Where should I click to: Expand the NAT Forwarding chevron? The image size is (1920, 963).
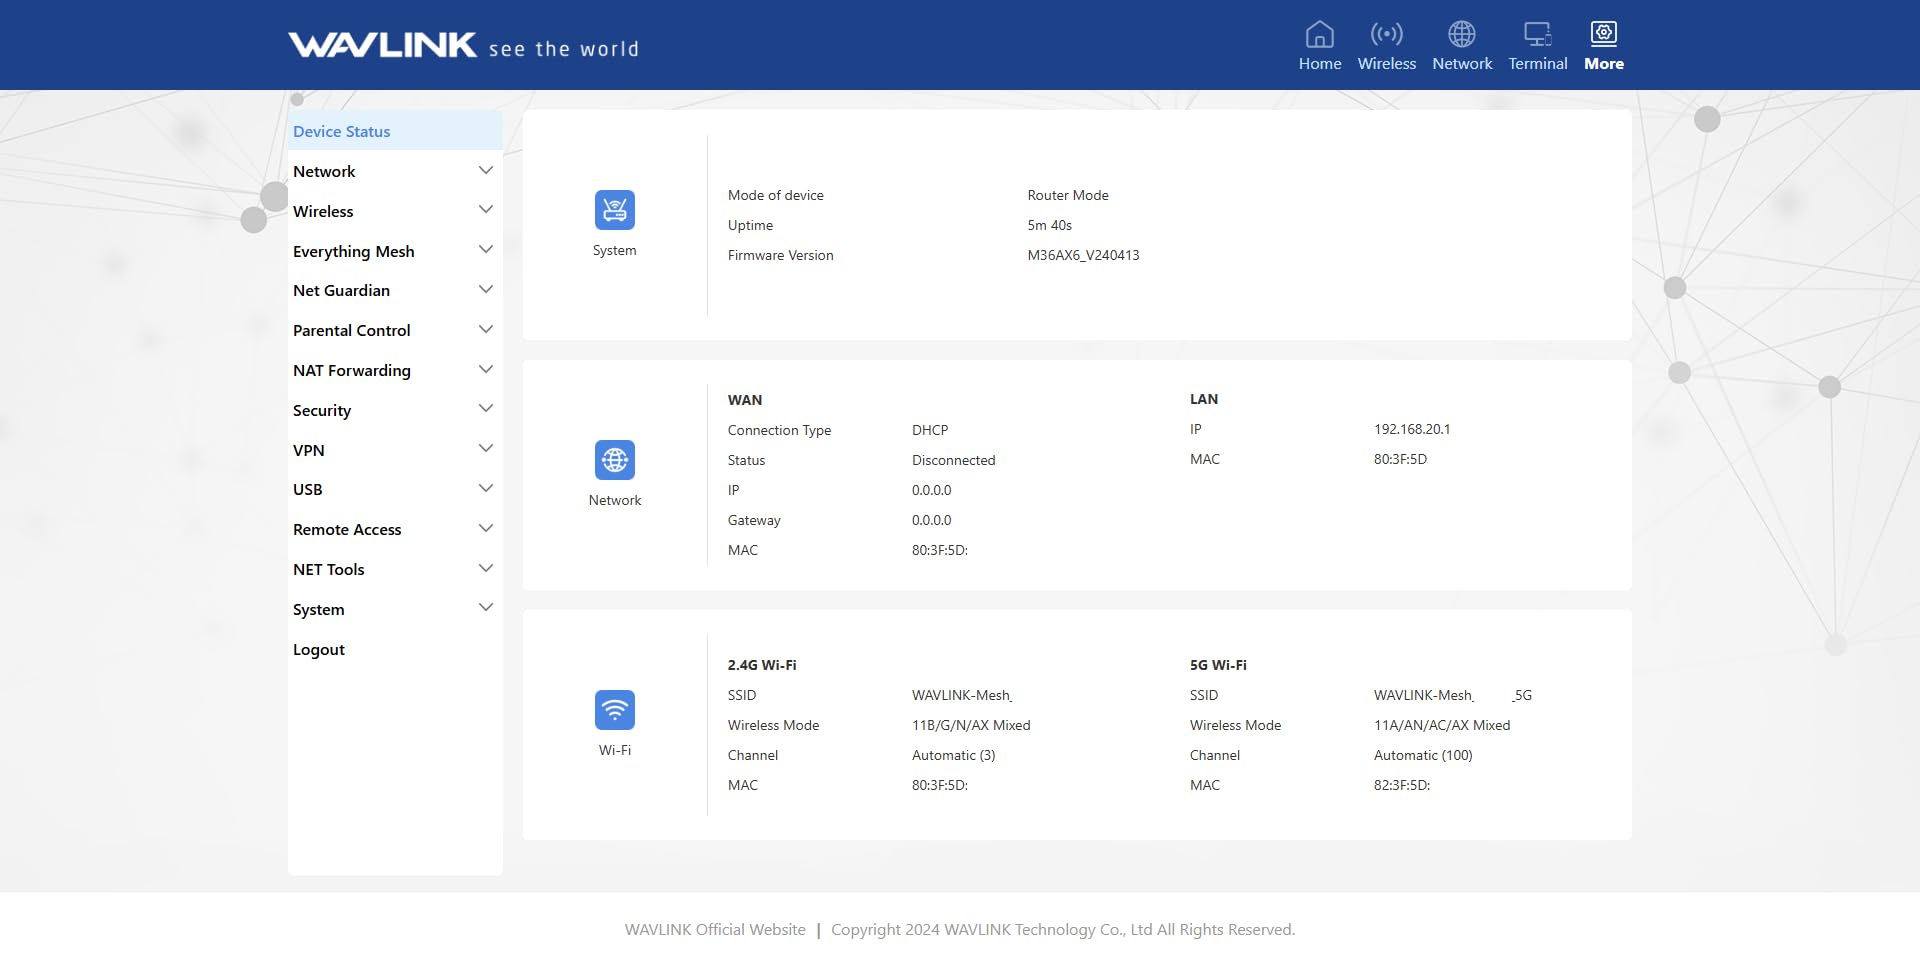[486, 370]
